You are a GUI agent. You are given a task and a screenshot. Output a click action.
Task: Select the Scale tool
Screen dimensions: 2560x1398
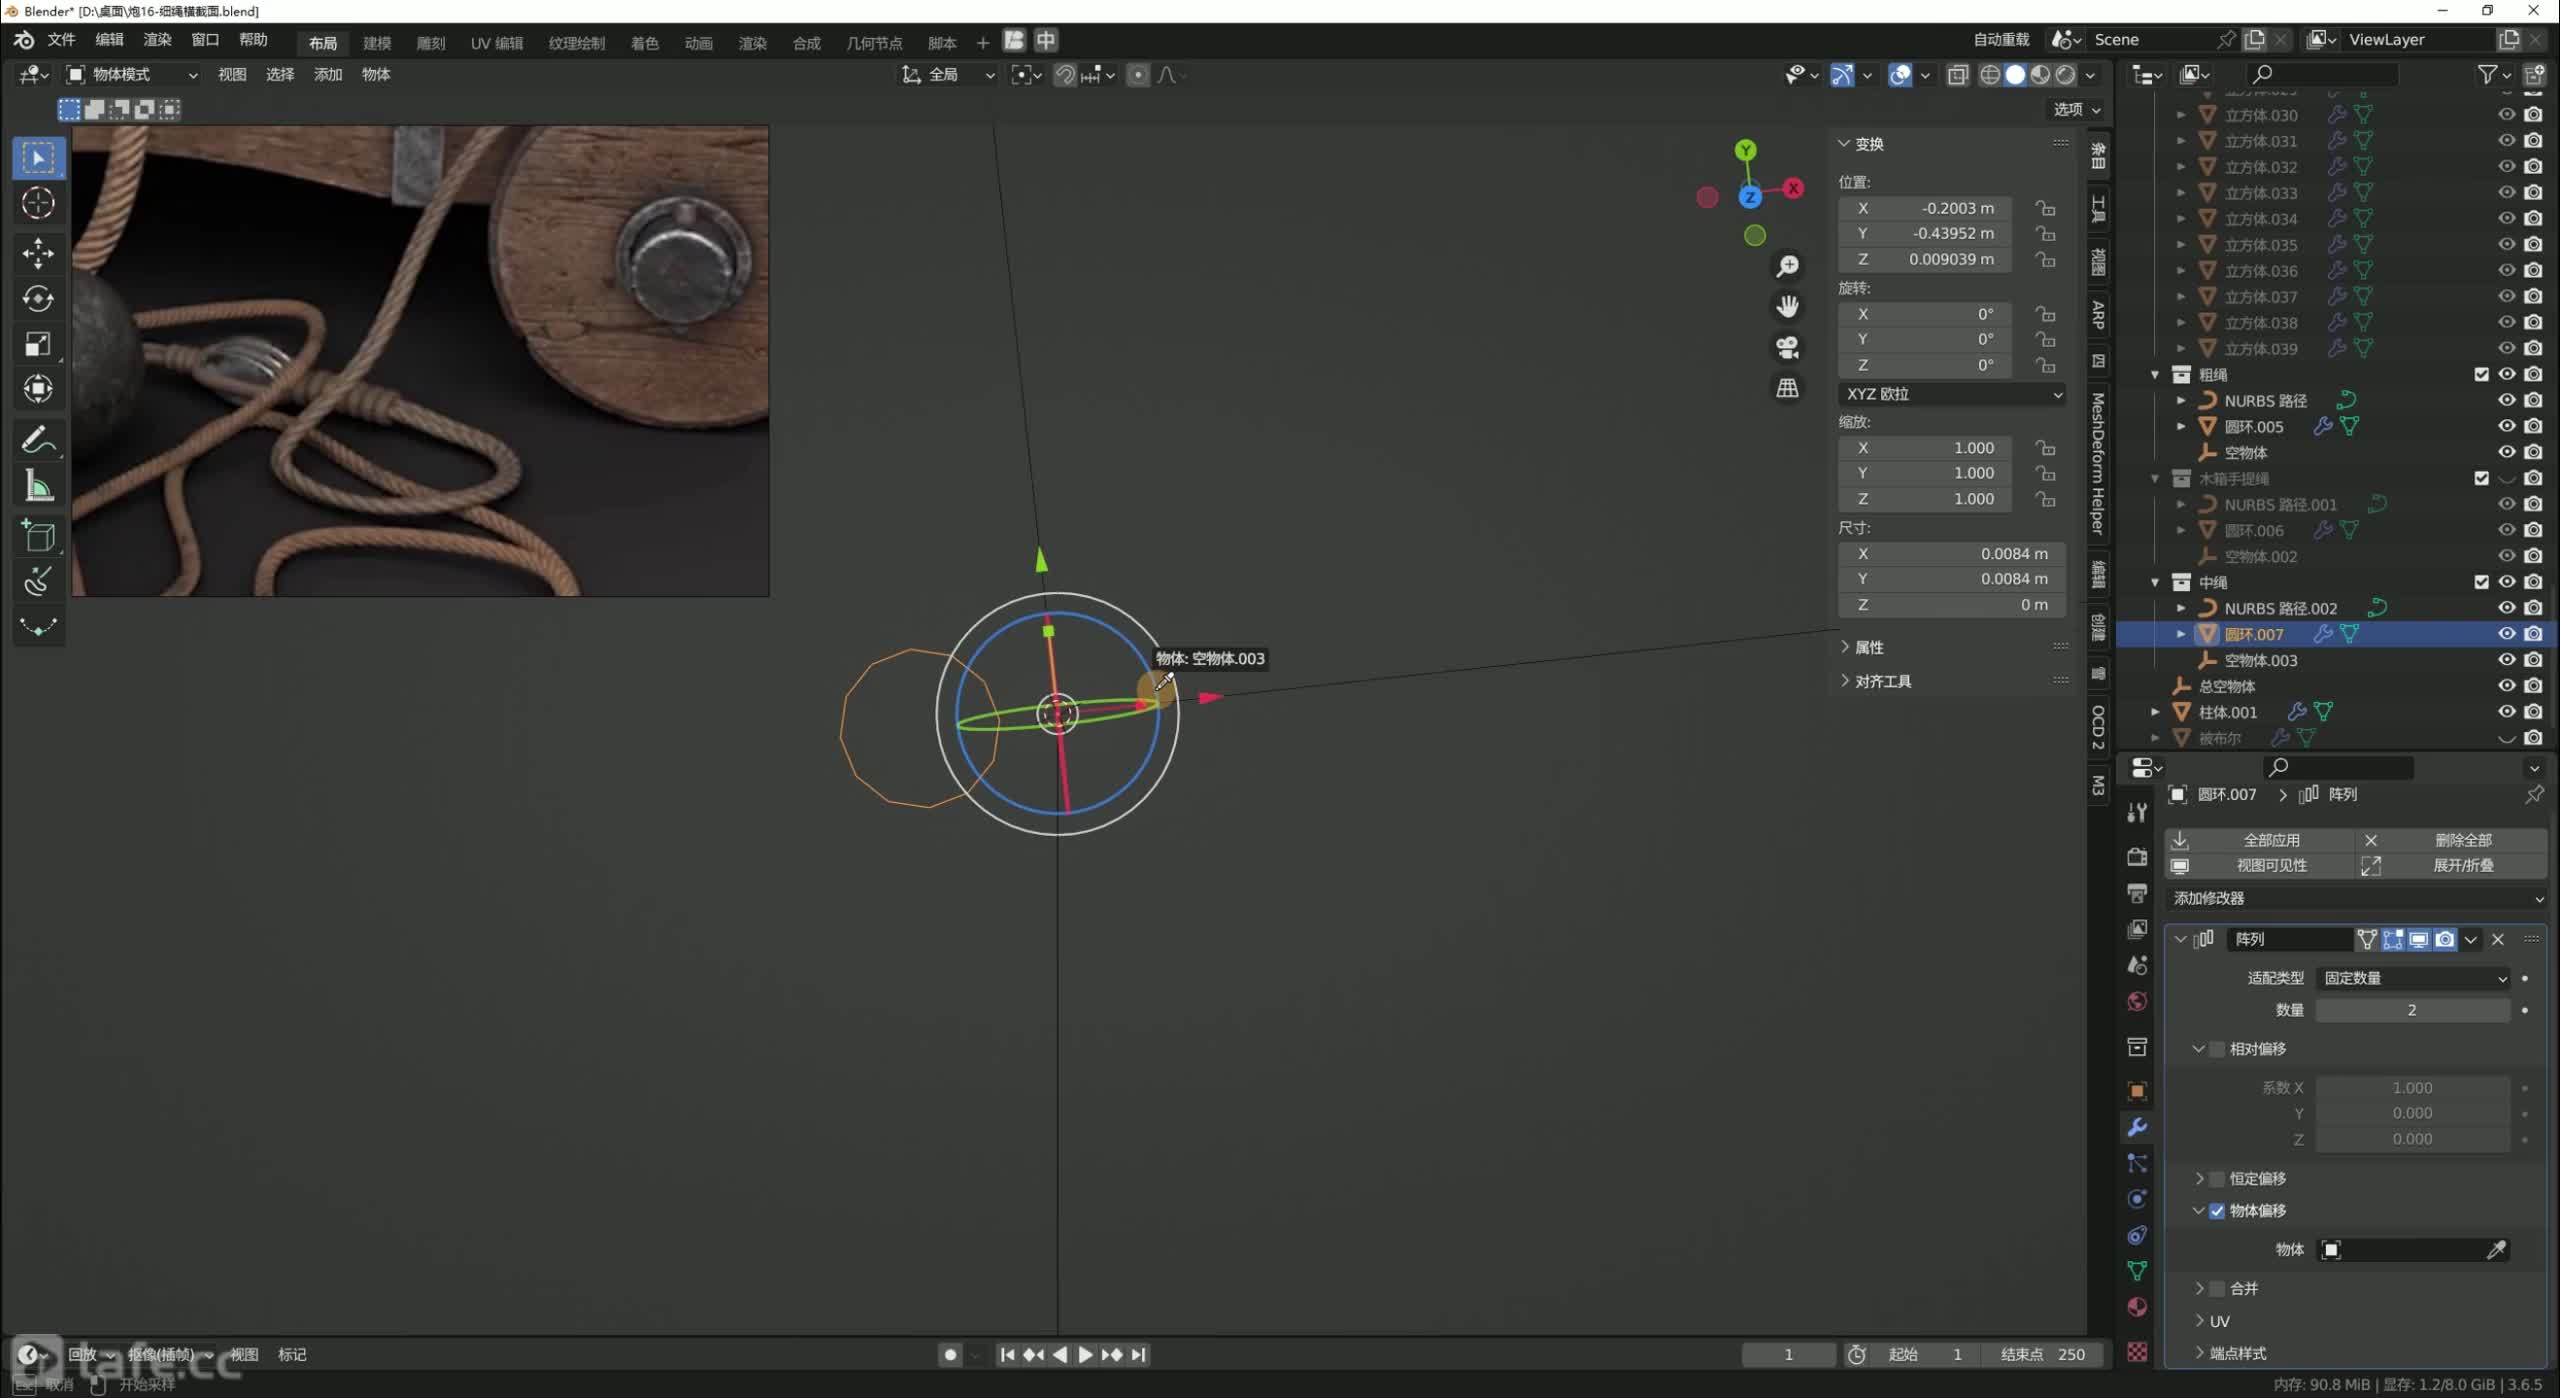coord(38,344)
